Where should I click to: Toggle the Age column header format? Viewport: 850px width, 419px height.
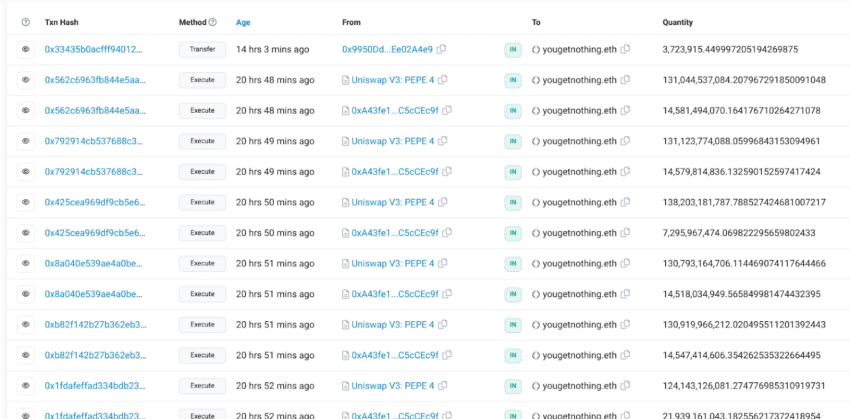pos(243,22)
